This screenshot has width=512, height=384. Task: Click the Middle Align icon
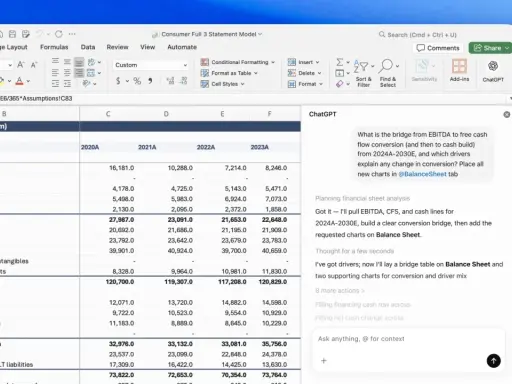tap(67, 62)
